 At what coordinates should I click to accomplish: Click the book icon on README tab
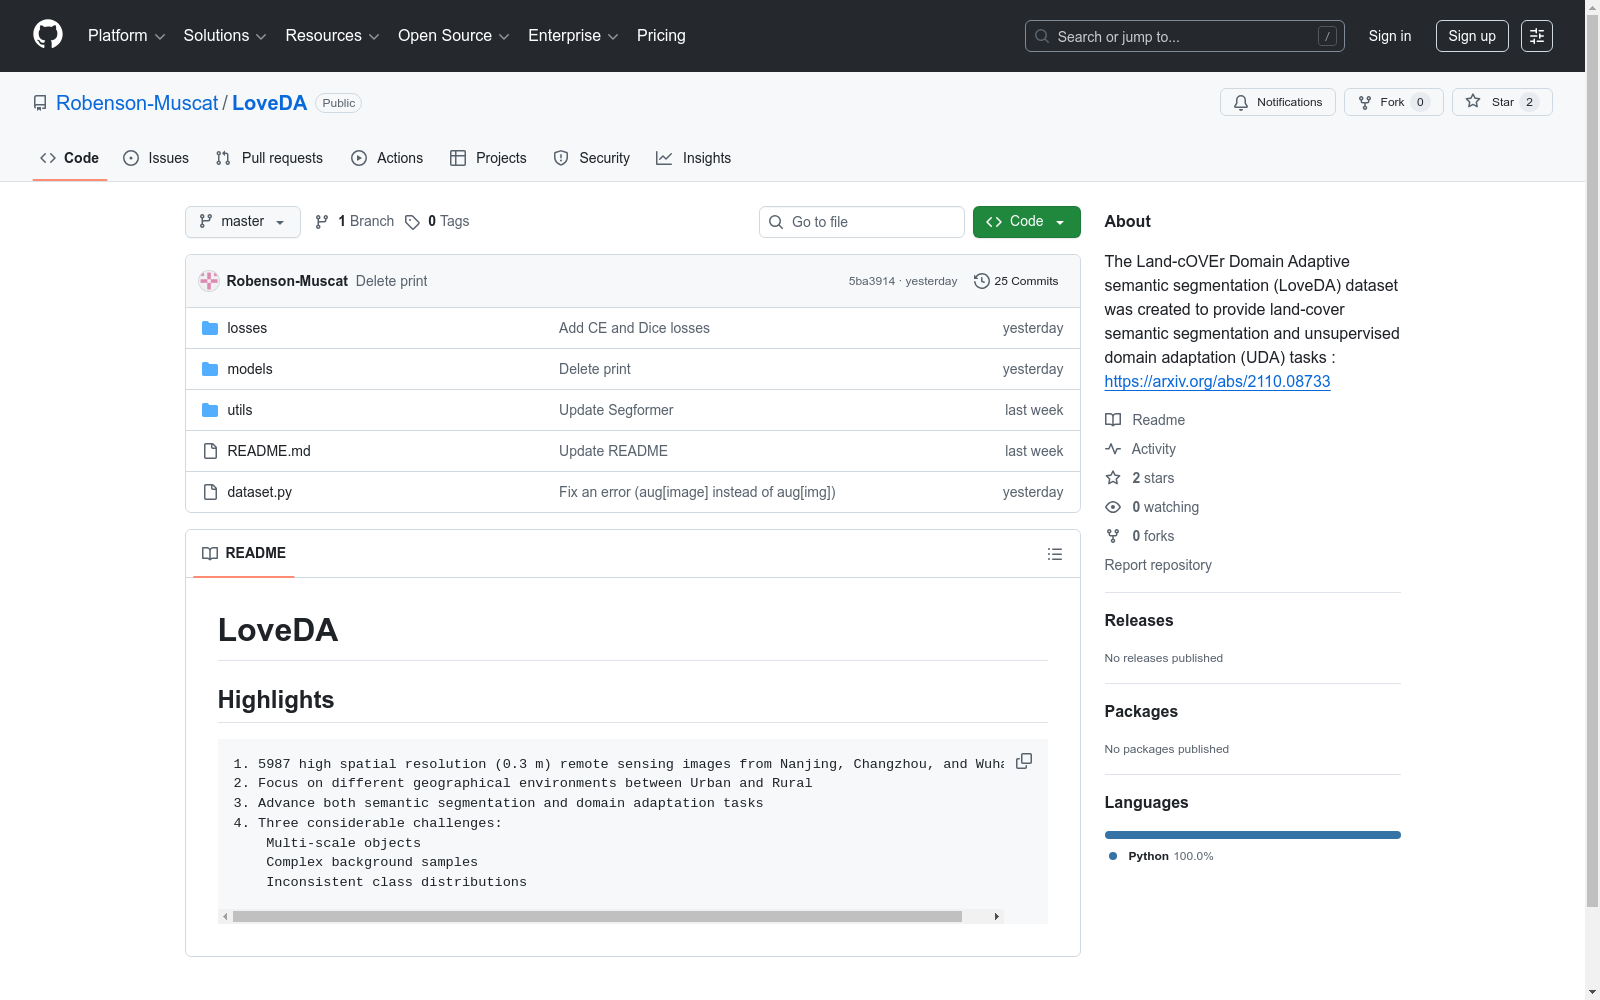point(210,553)
